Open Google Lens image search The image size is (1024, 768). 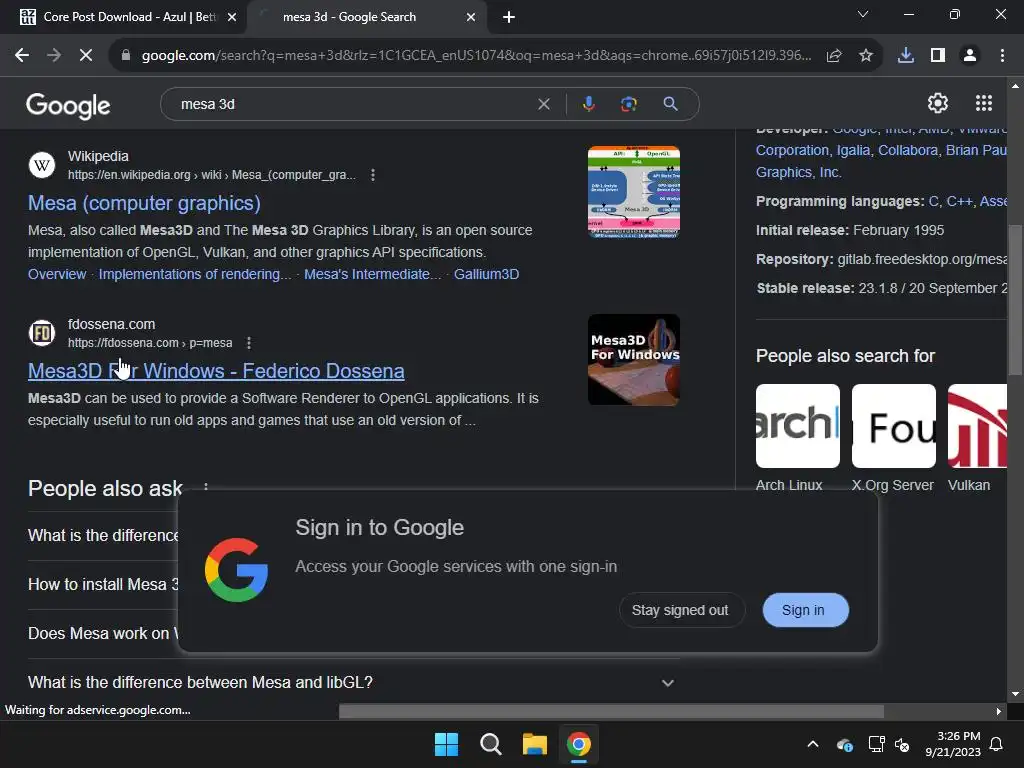[x=628, y=104]
